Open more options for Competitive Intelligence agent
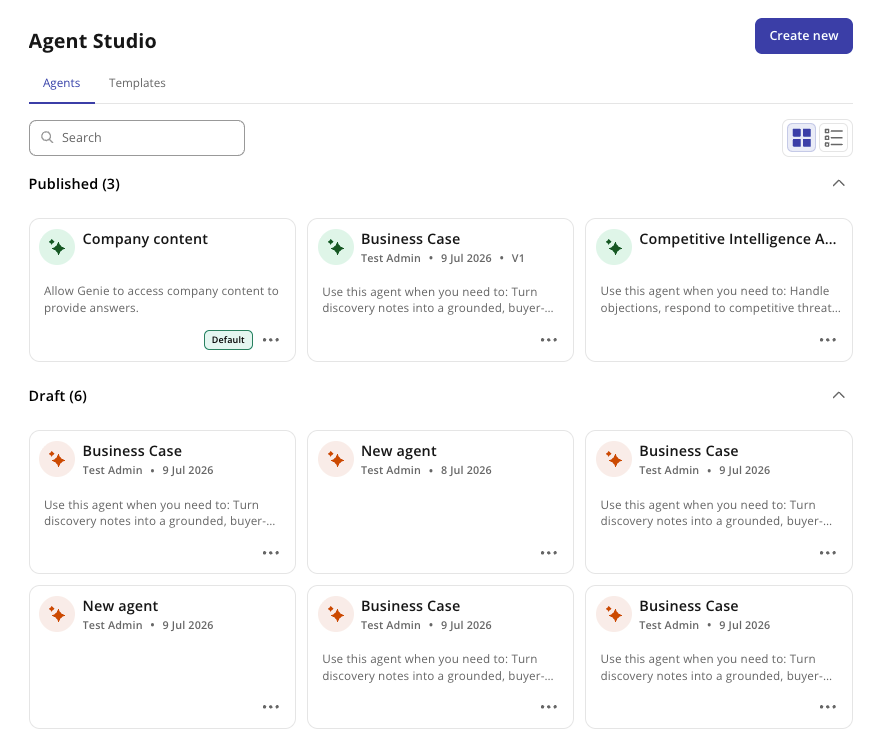Screen dimensions: 891x749 coord(827,340)
